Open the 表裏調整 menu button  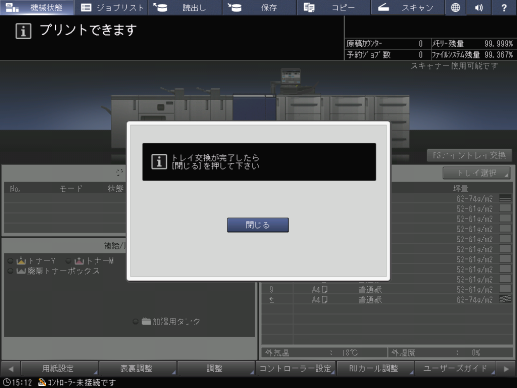(138, 368)
